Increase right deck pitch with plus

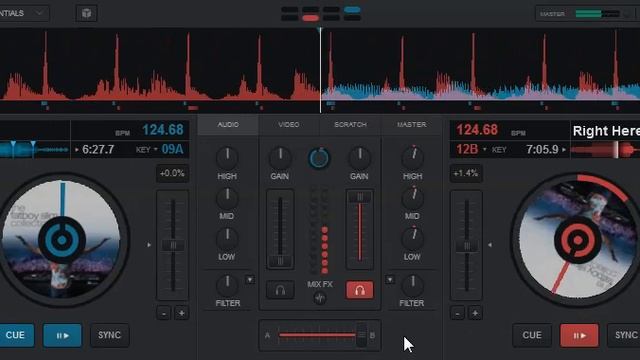(x=475, y=313)
